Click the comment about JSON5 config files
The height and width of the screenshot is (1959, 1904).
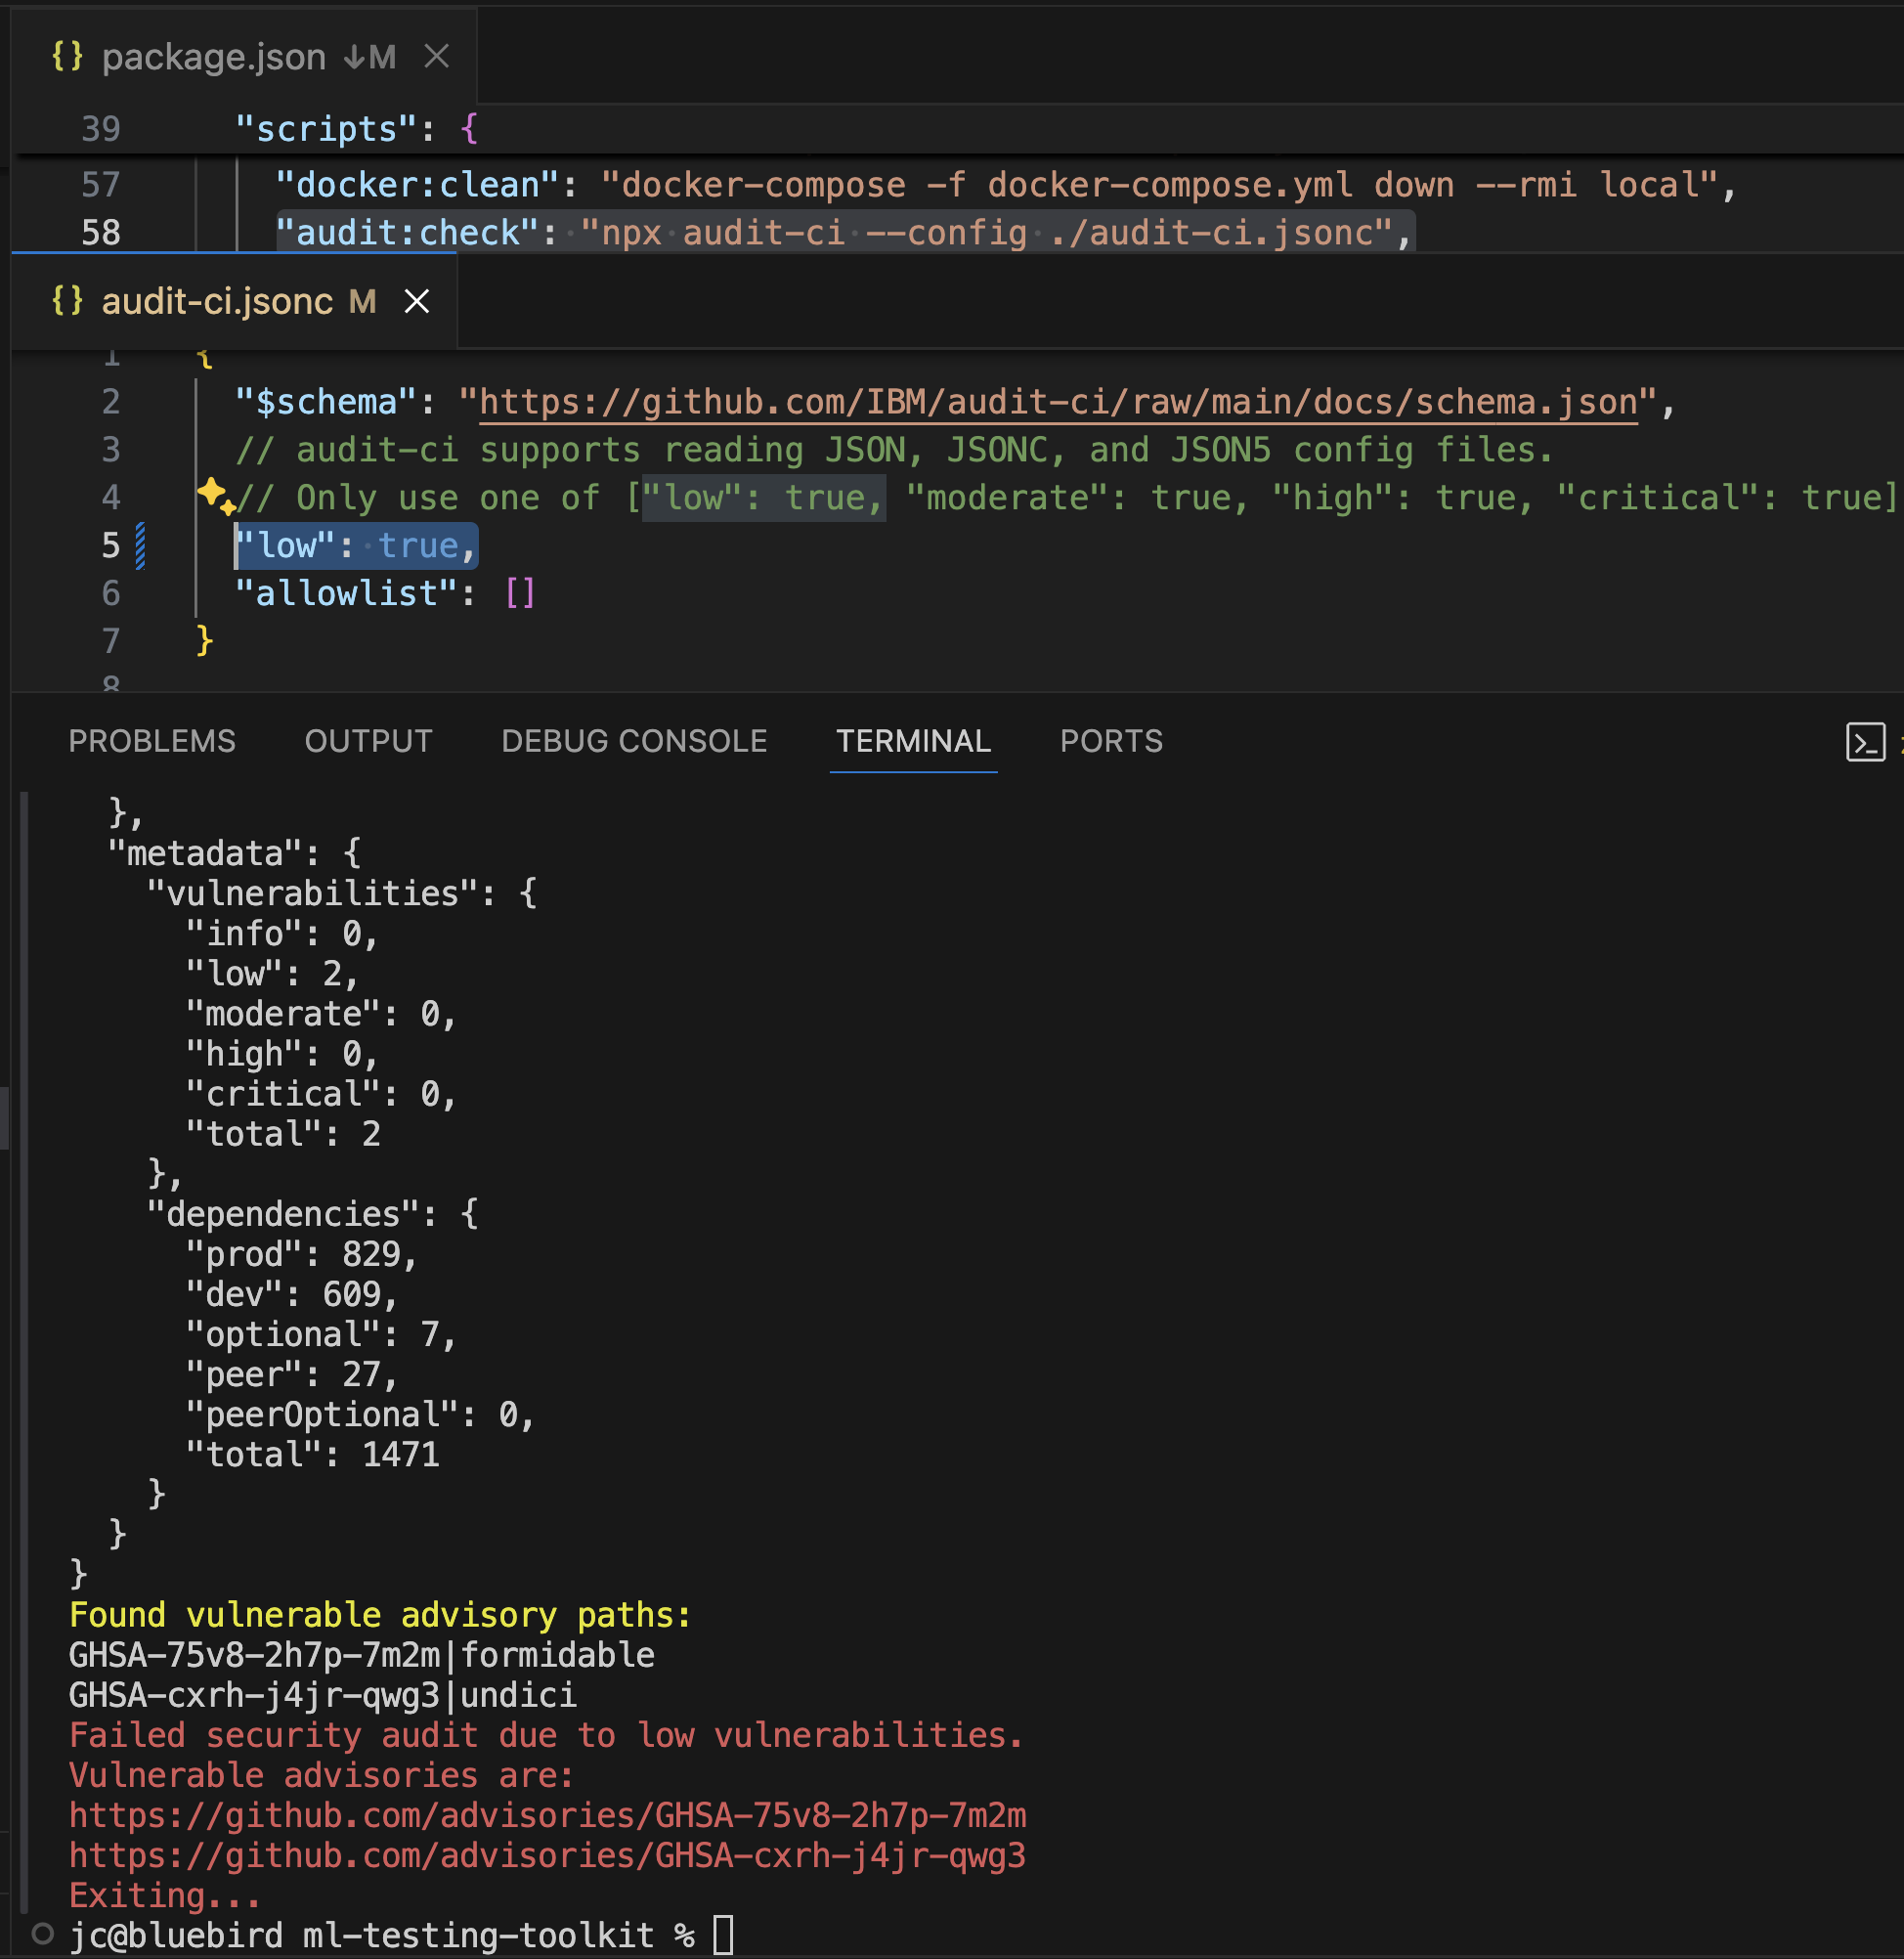[894, 450]
